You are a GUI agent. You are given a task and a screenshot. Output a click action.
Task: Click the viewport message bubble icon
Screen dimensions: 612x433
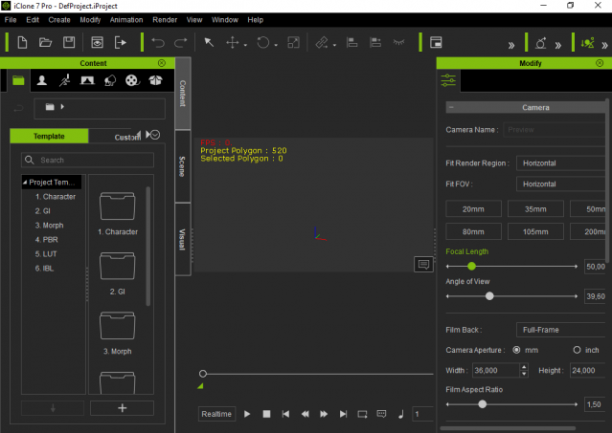point(423,264)
